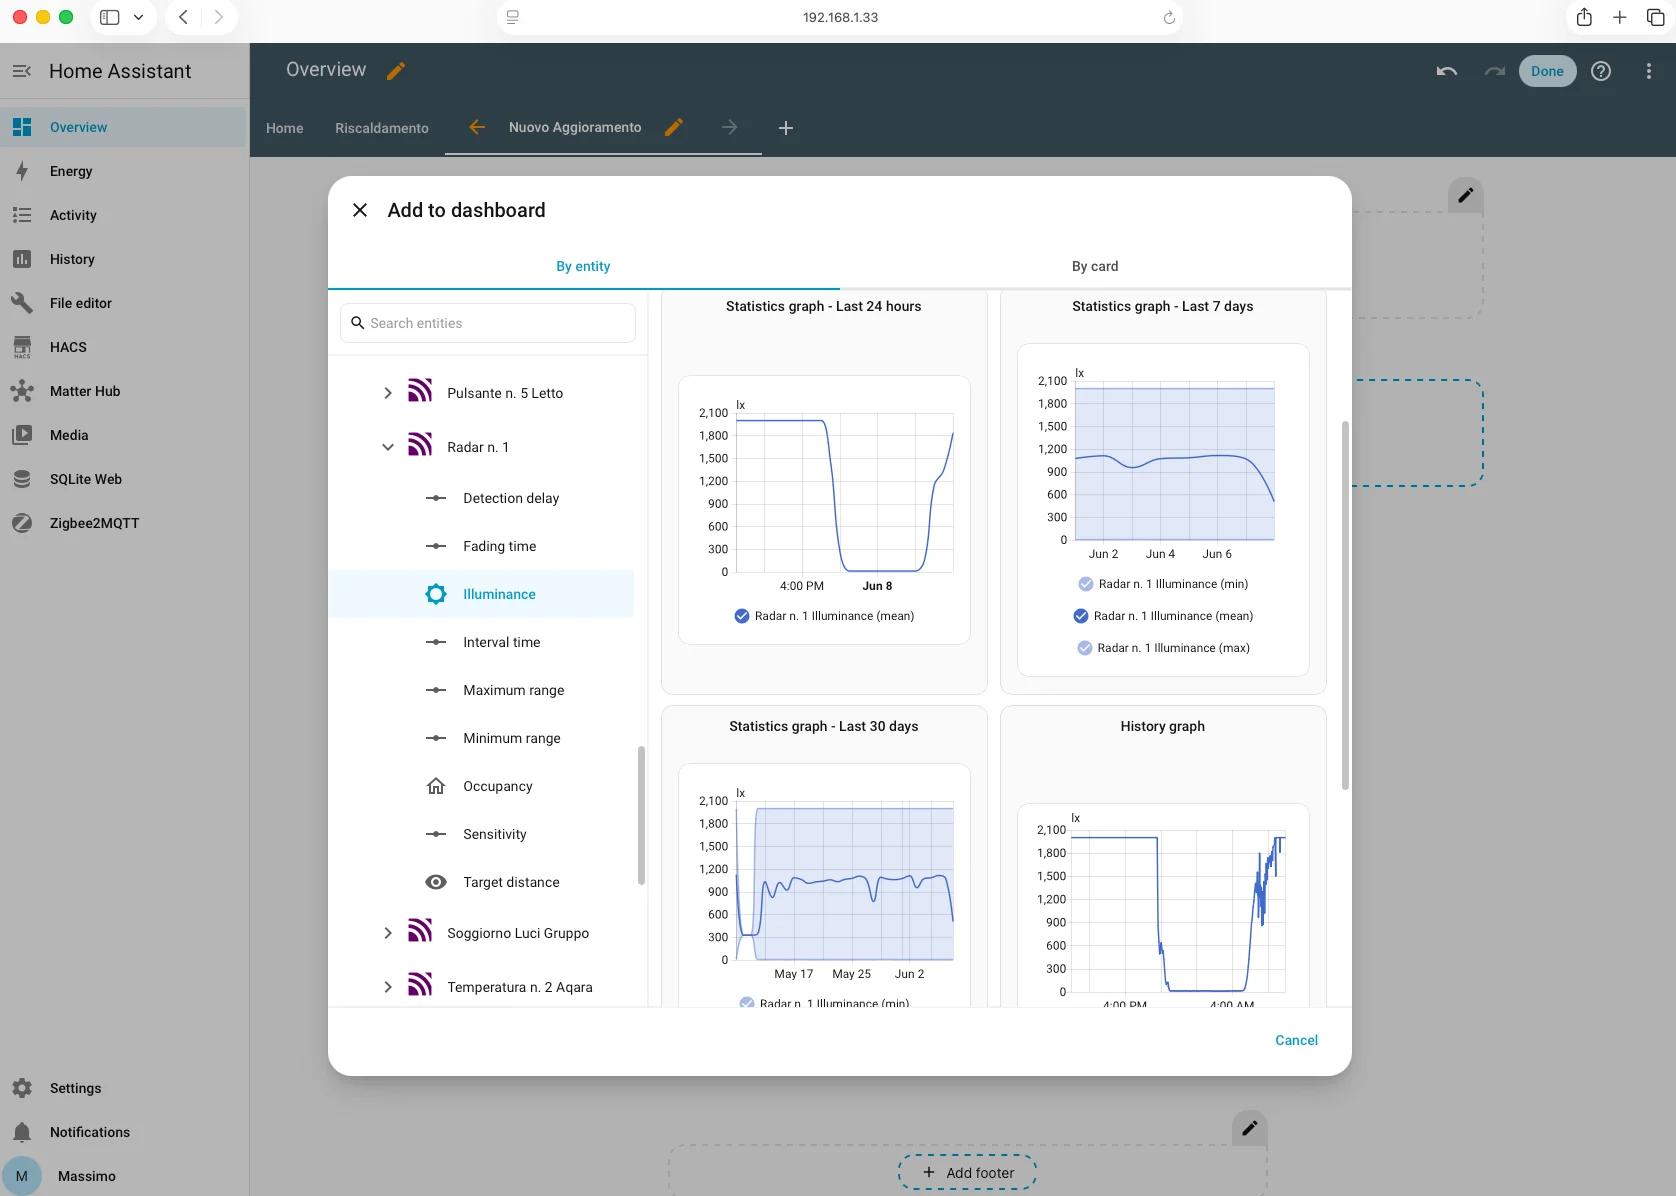This screenshot has width=1676, height=1196.
Task: Click Cancel in the dialog
Action: [1296, 1040]
